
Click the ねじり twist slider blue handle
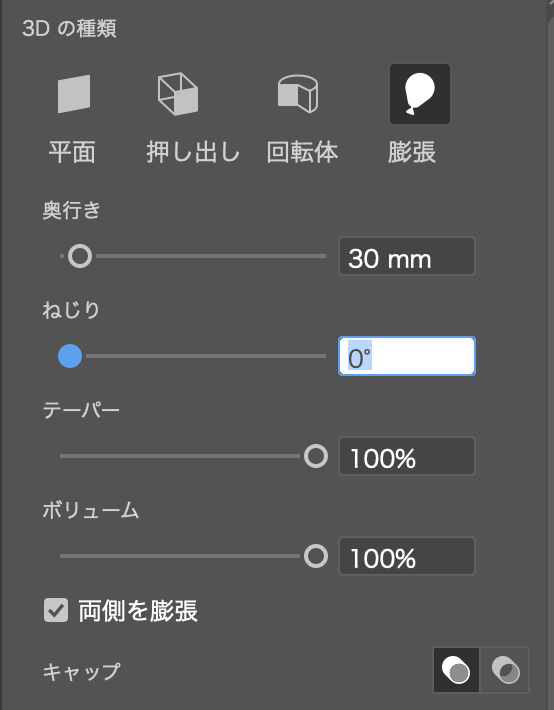click(70, 356)
